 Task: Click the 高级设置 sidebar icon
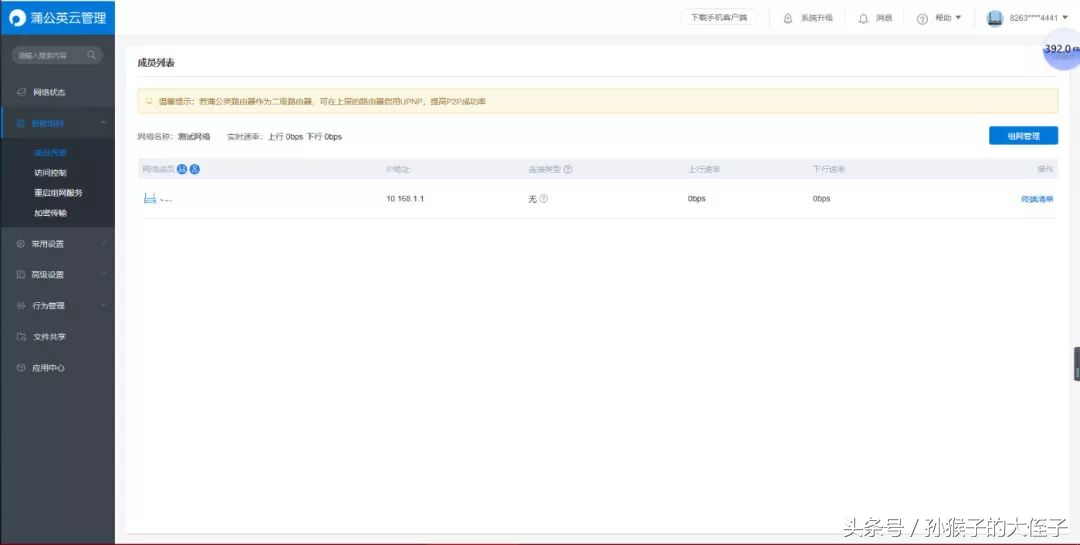pyautogui.click(x=21, y=274)
